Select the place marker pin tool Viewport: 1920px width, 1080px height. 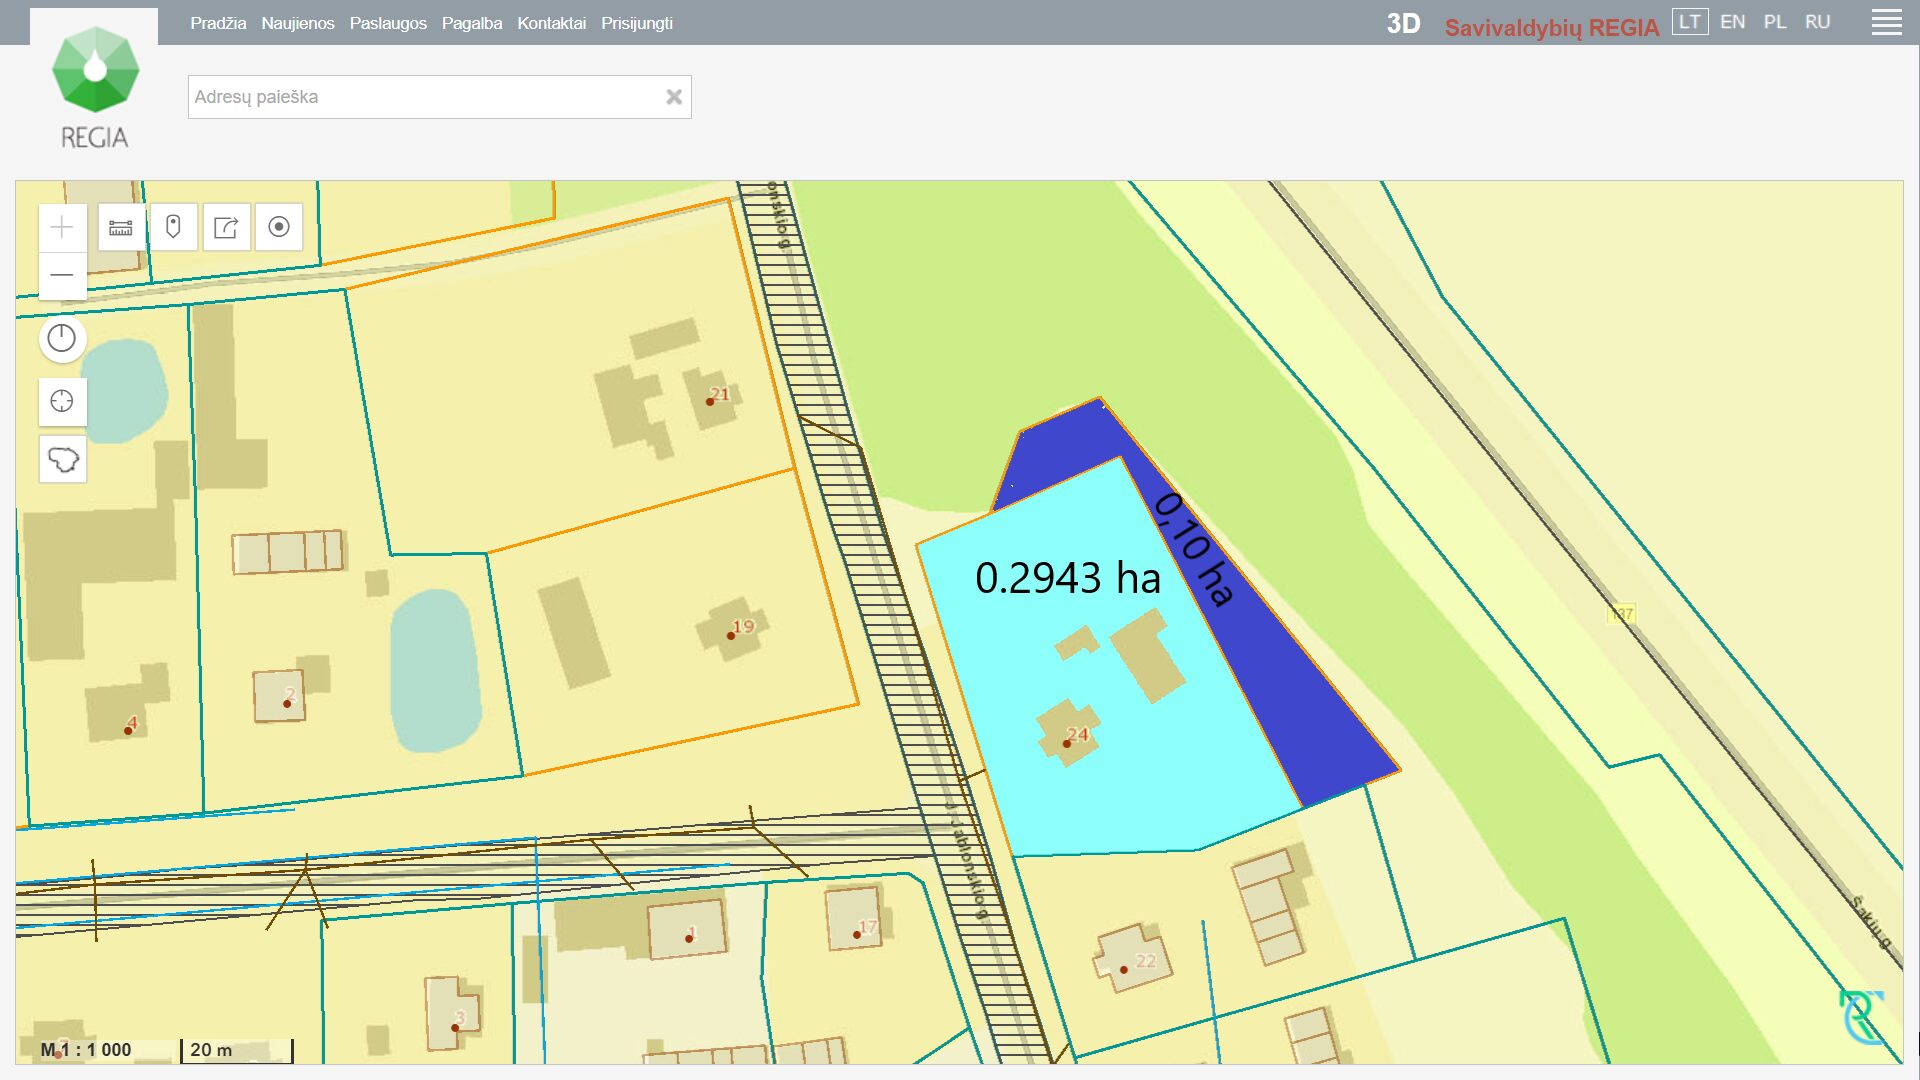pos(173,227)
